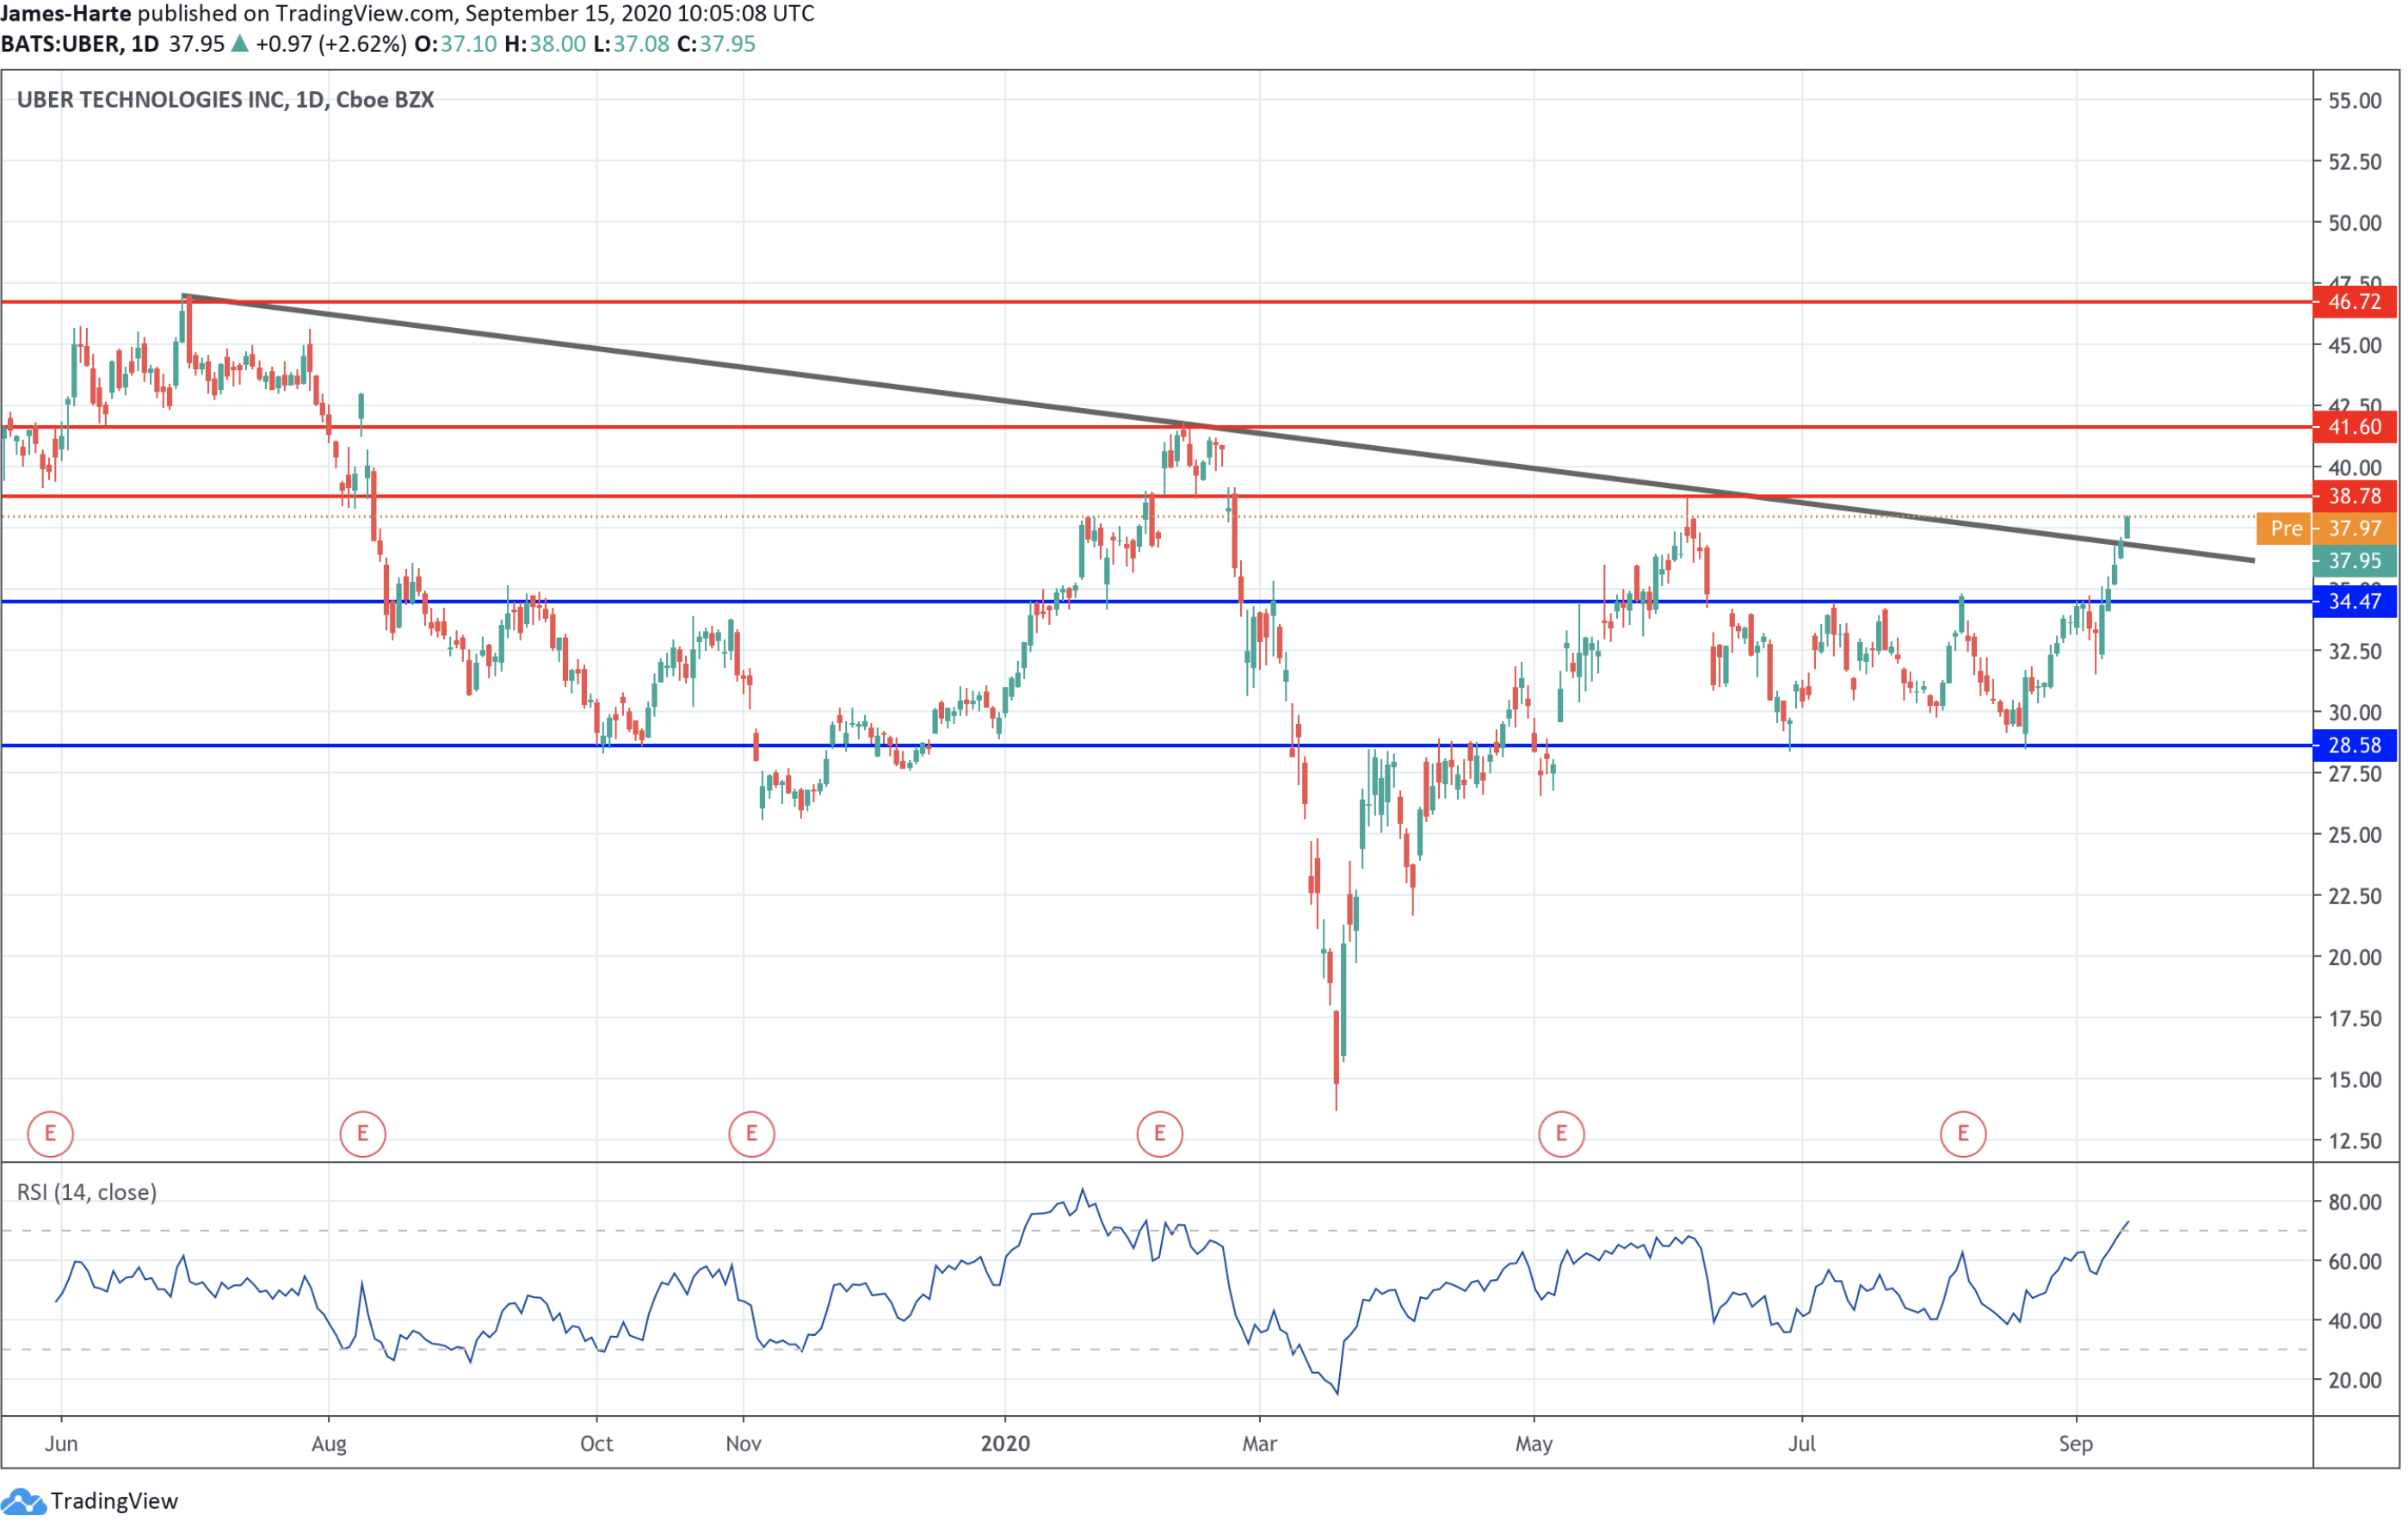Select the red 41.60 resistance price label
The width and height of the screenshot is (2408, 1527).
[2354, 428]
